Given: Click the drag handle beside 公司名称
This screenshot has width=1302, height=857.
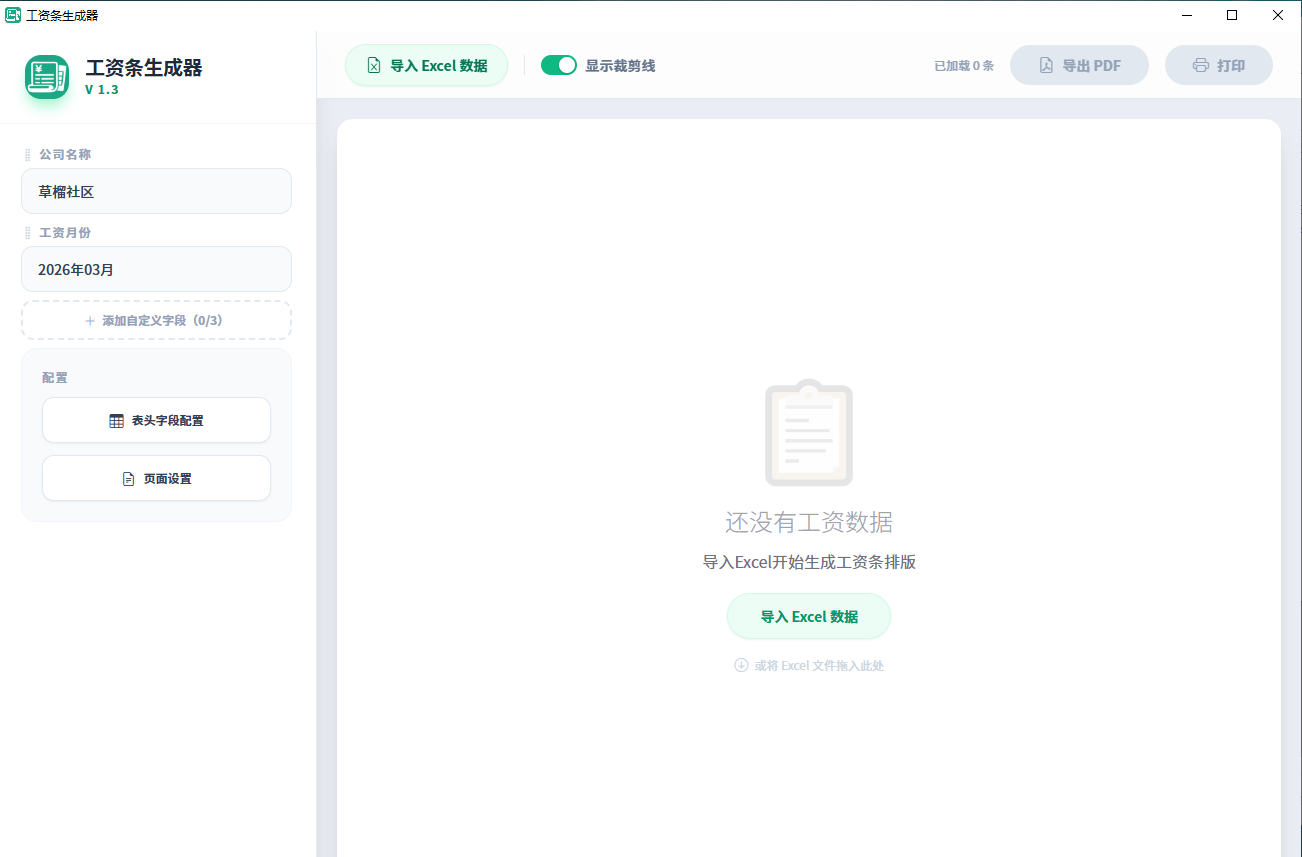Looking at the screenshot, I should (x=28, y=155).
